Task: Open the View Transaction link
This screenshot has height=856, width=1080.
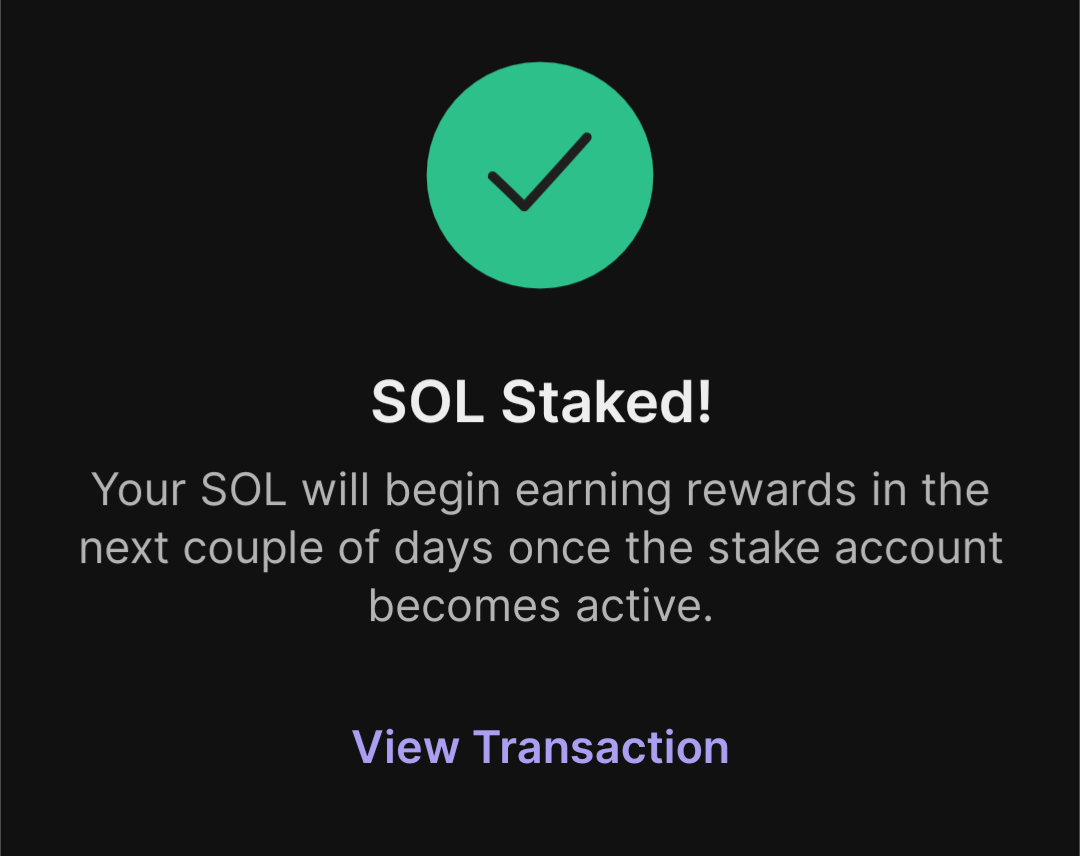Action: pos(540,746)
